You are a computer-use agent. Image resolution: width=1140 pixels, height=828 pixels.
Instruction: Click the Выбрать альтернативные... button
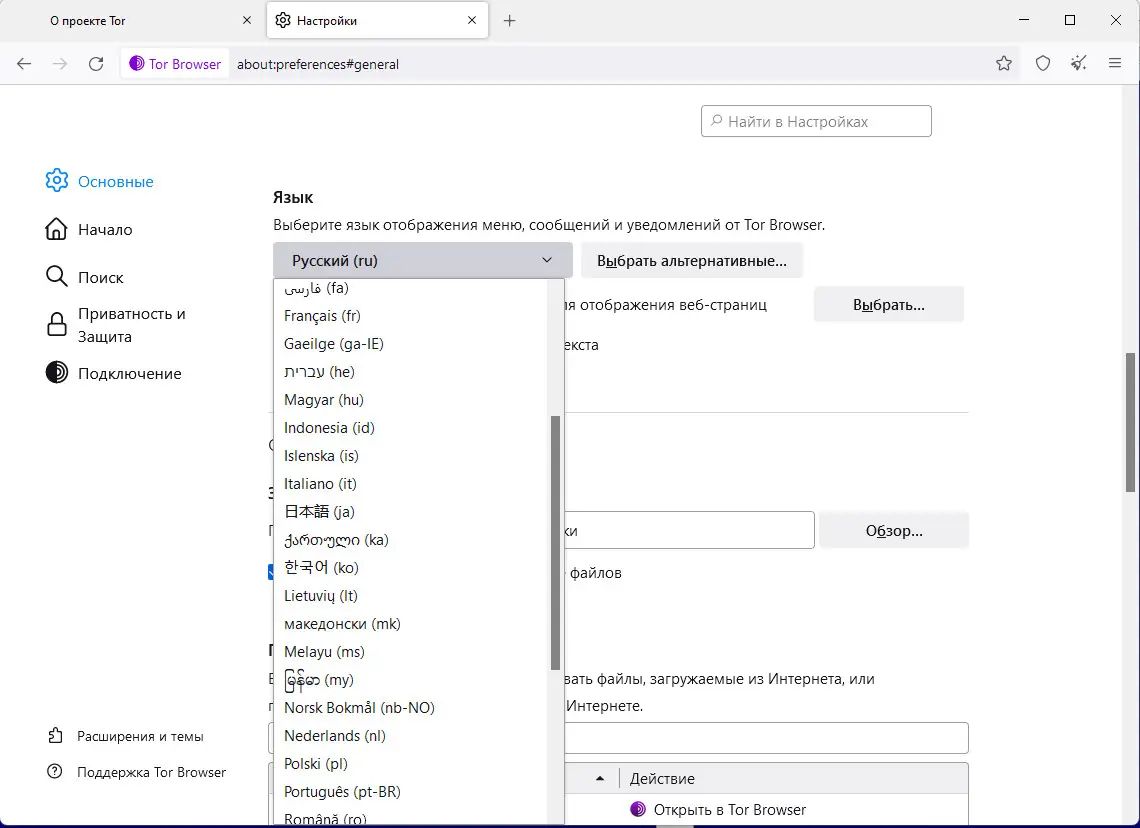(x=692, y=260)
